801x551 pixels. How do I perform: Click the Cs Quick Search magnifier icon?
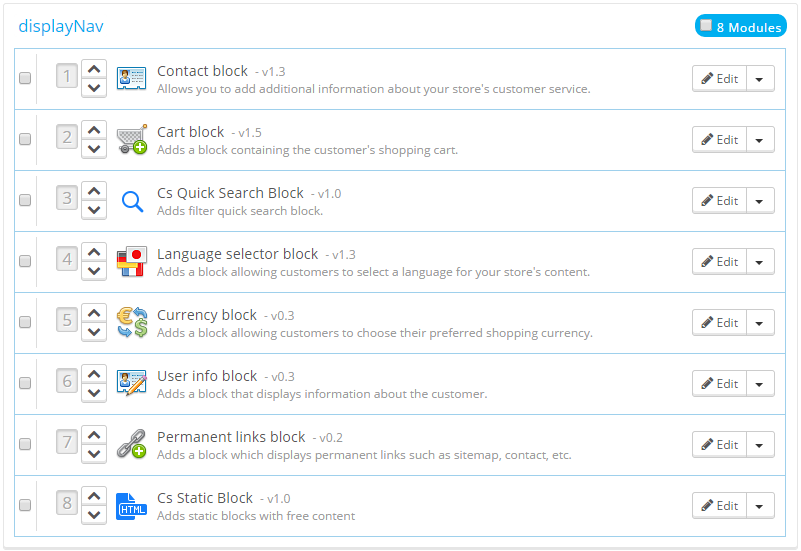pos(131,201)
